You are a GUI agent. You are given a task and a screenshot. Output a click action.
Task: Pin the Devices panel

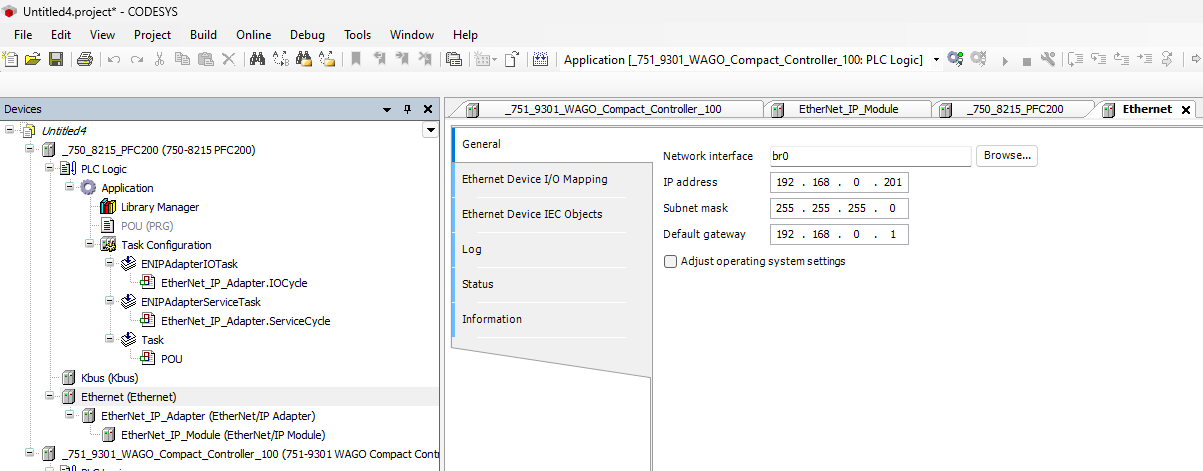[x=407, y=109]
